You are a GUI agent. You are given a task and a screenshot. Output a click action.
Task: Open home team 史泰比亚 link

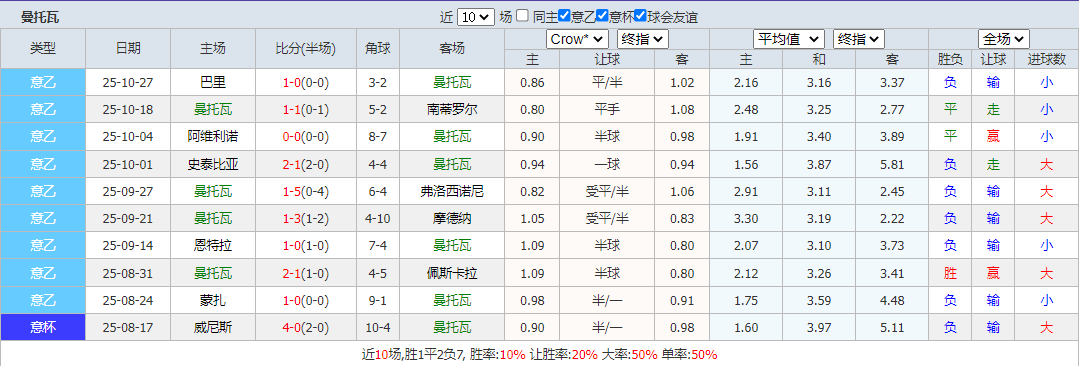213,164
